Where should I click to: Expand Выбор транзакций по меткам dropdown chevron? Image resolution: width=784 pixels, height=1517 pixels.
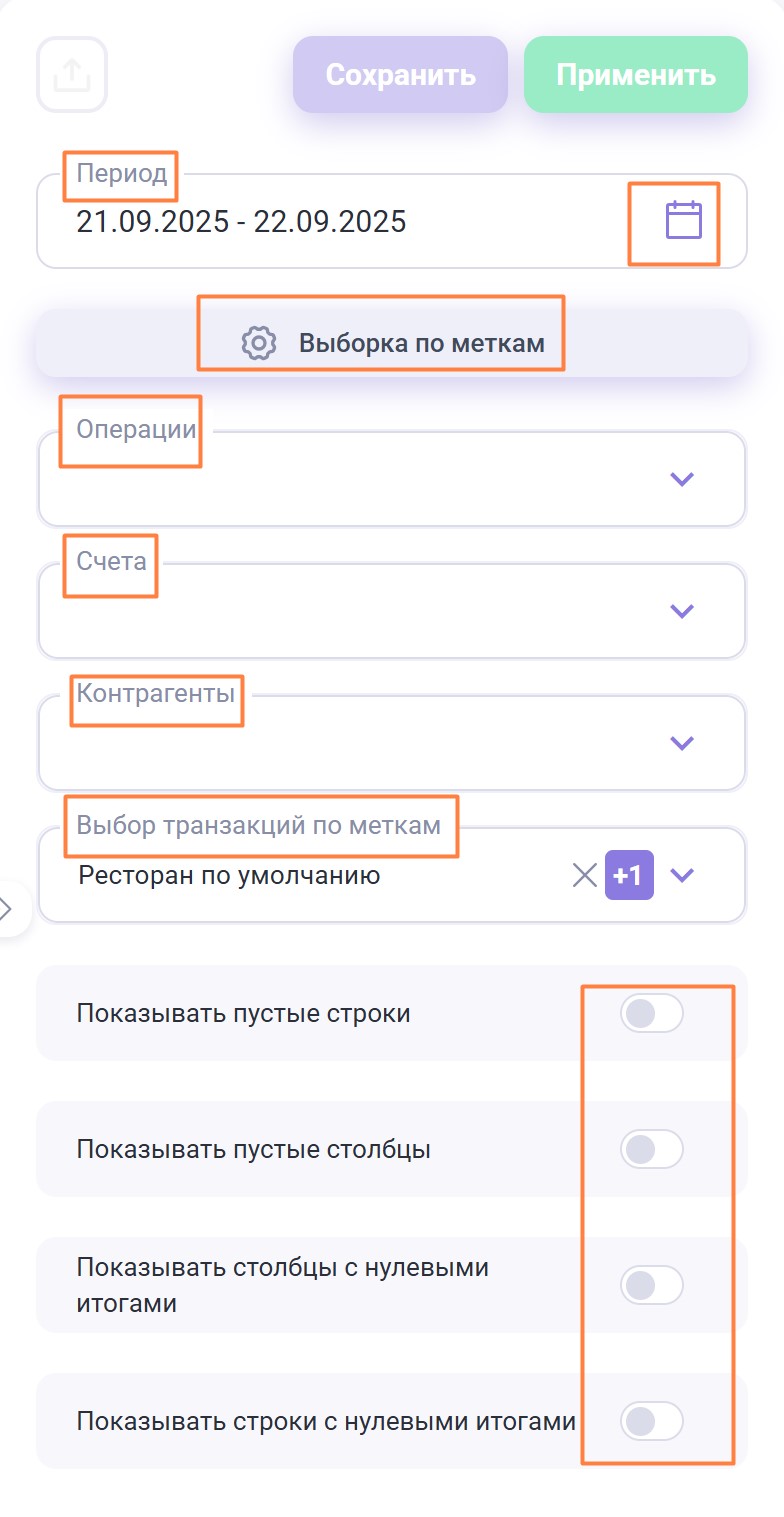pos(682,876)
